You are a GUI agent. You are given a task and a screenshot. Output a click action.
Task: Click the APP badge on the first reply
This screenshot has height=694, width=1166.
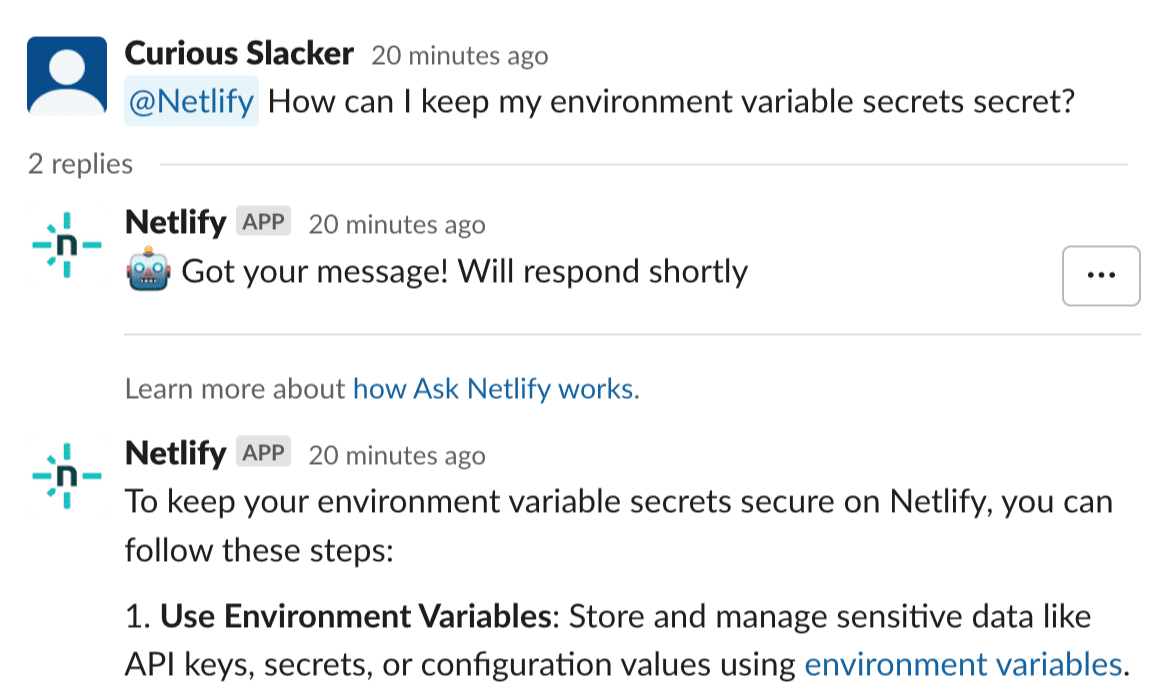pyautogui.click(x=264, y=222)
